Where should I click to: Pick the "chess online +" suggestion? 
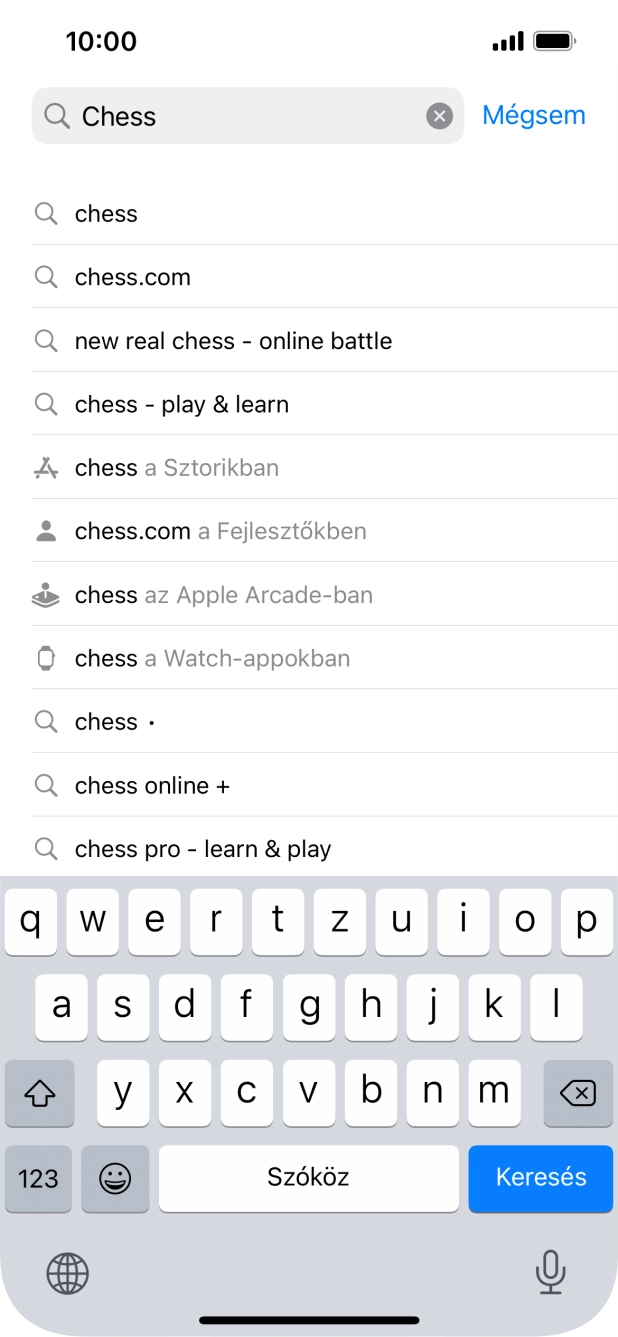[152, 786]
